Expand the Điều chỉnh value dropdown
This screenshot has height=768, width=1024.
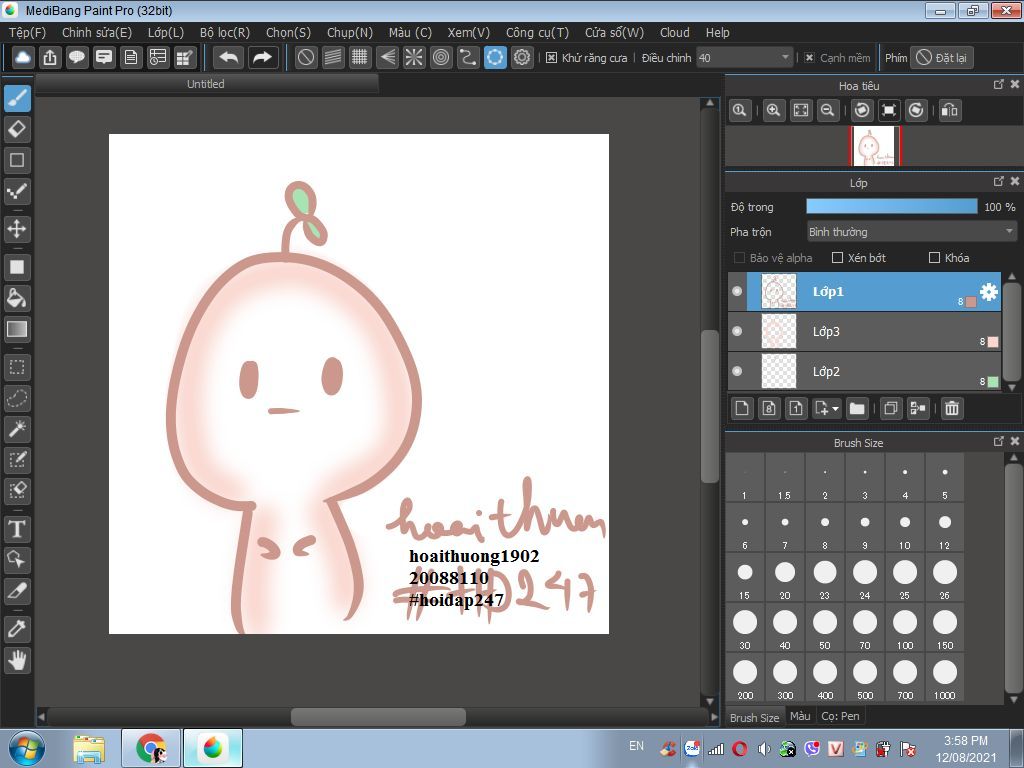pyautogui.click(x=784, y=58)
